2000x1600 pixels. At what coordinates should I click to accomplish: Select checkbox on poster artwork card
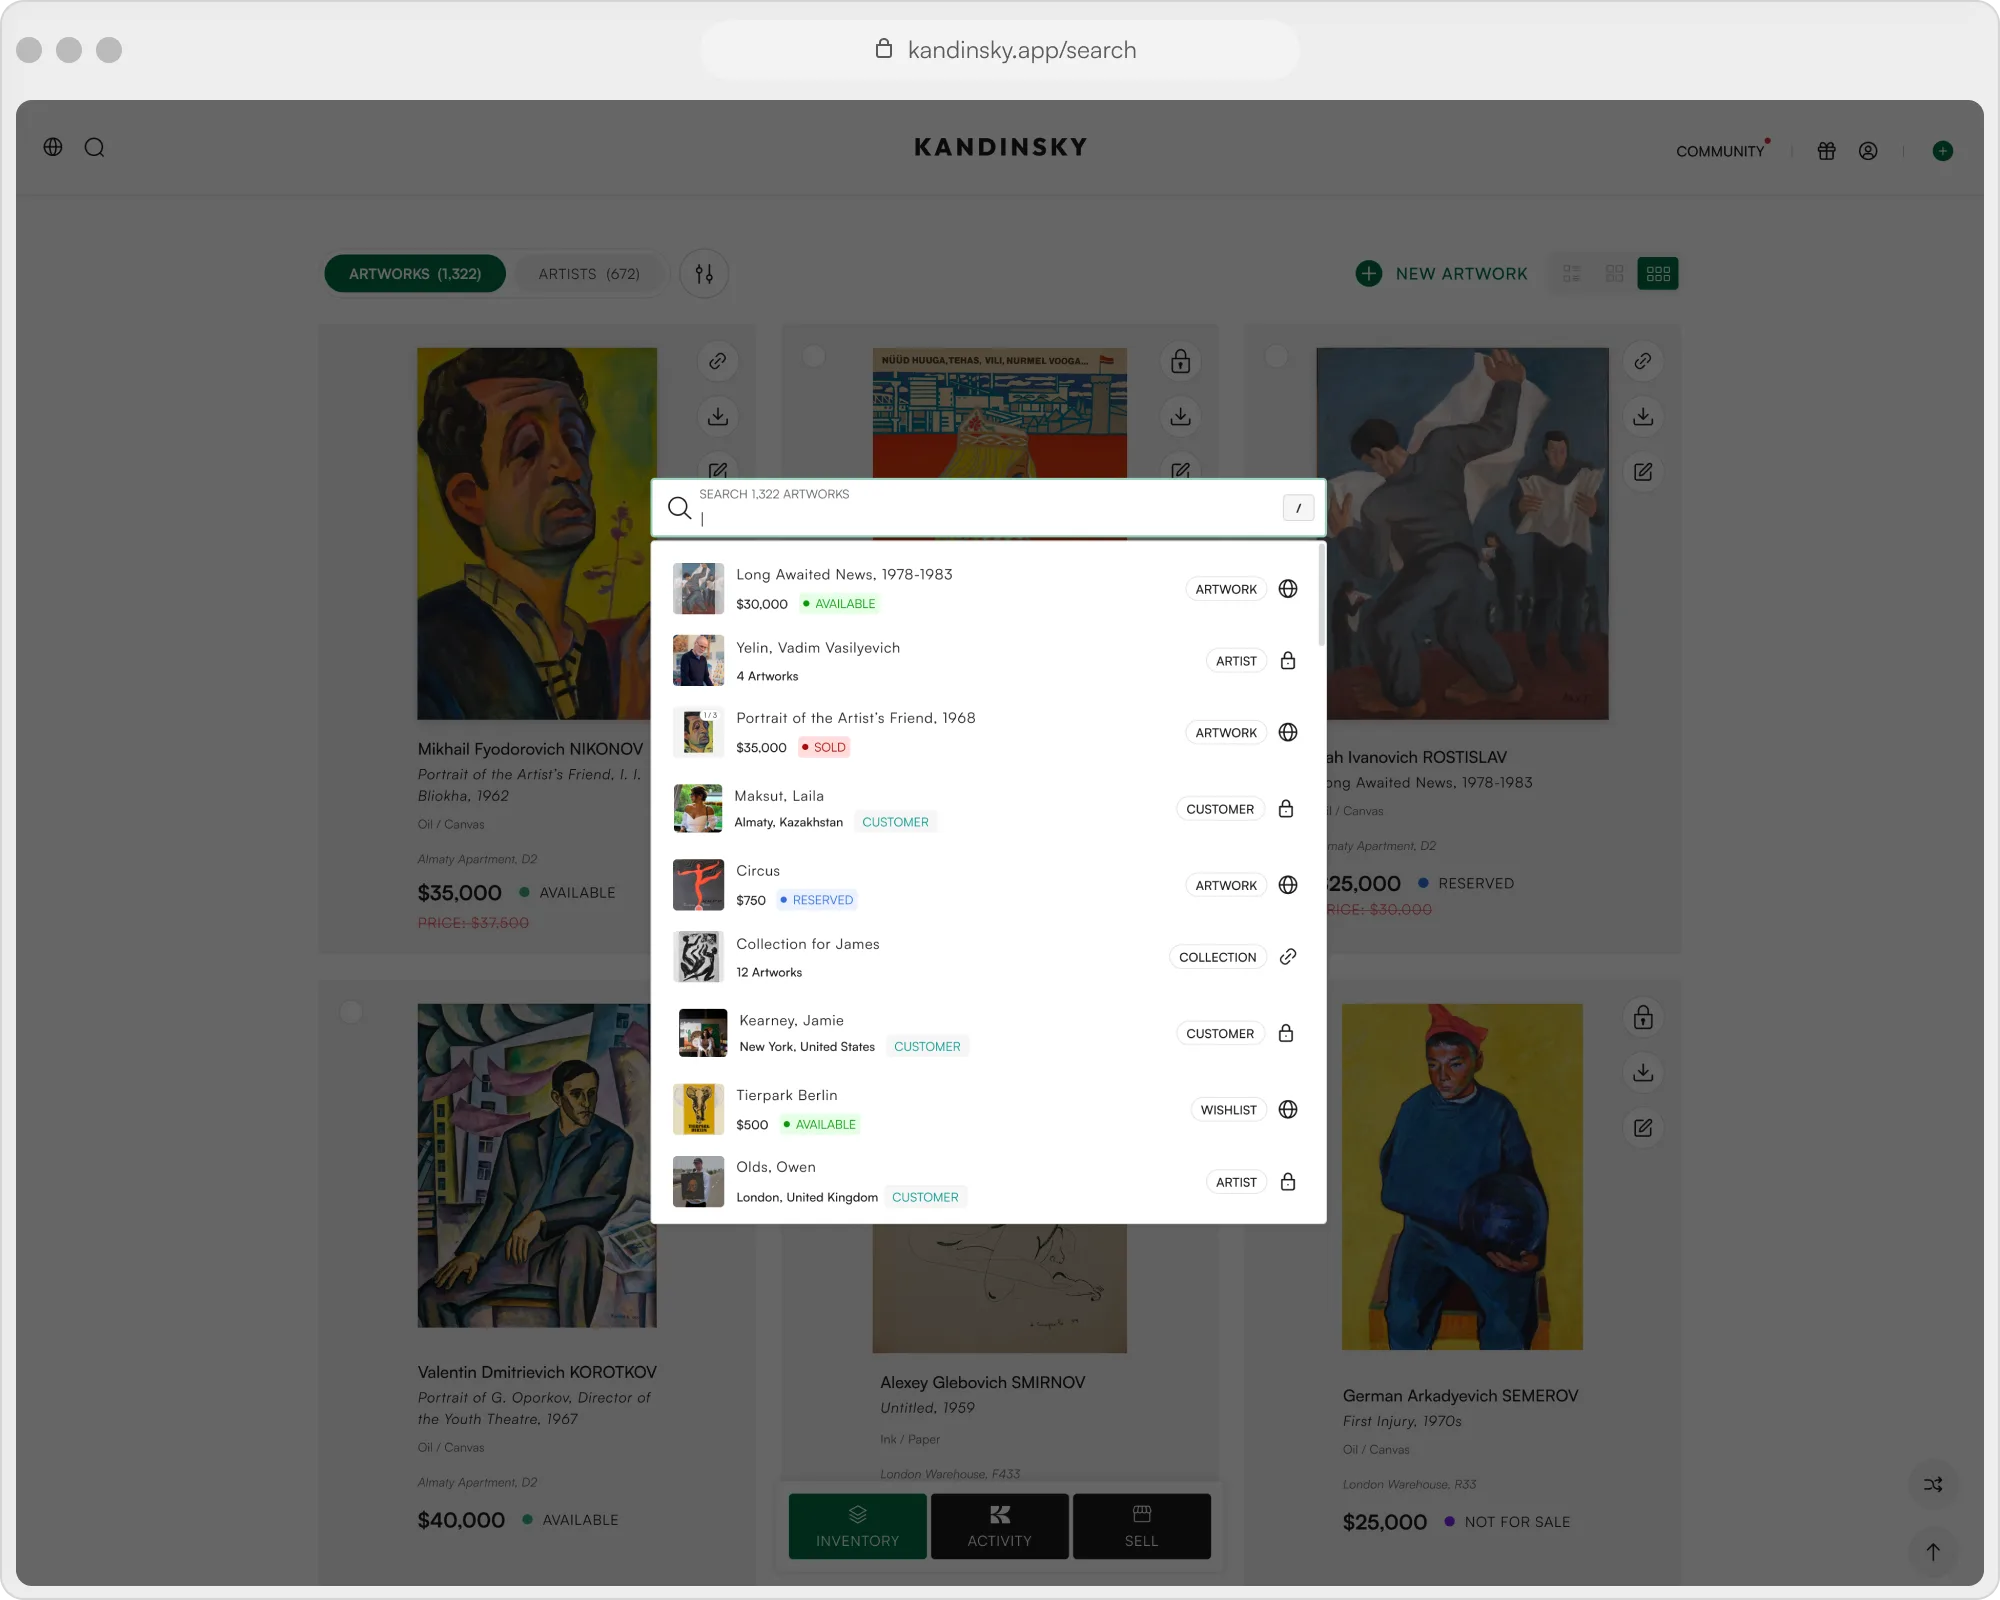[x=814, y=356]
